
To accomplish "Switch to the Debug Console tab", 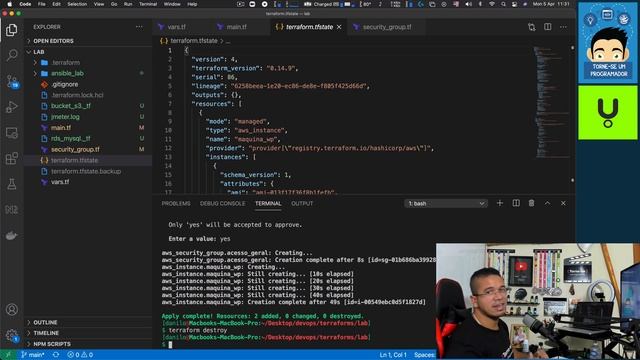I will point(222,203).
